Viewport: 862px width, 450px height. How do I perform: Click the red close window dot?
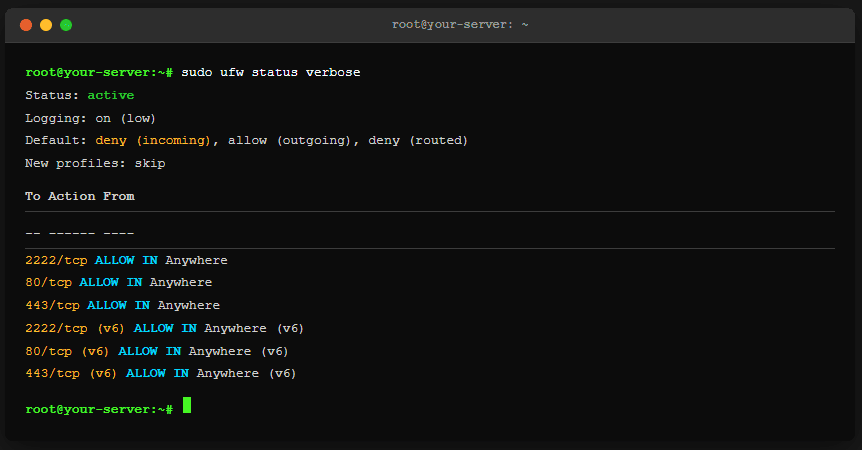point(26,24)
